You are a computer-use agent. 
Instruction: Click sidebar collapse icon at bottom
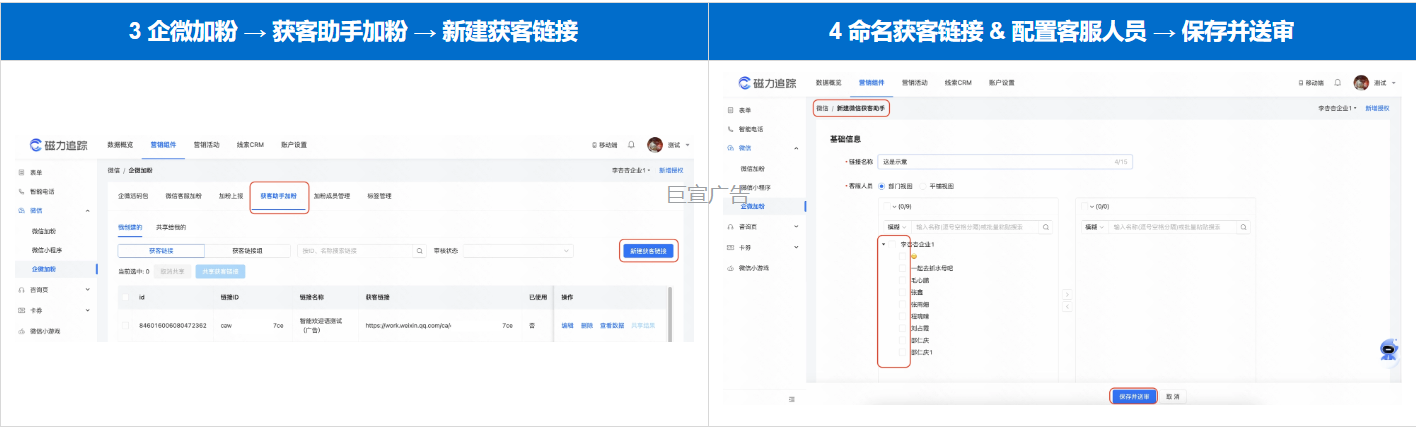(791, 398)
